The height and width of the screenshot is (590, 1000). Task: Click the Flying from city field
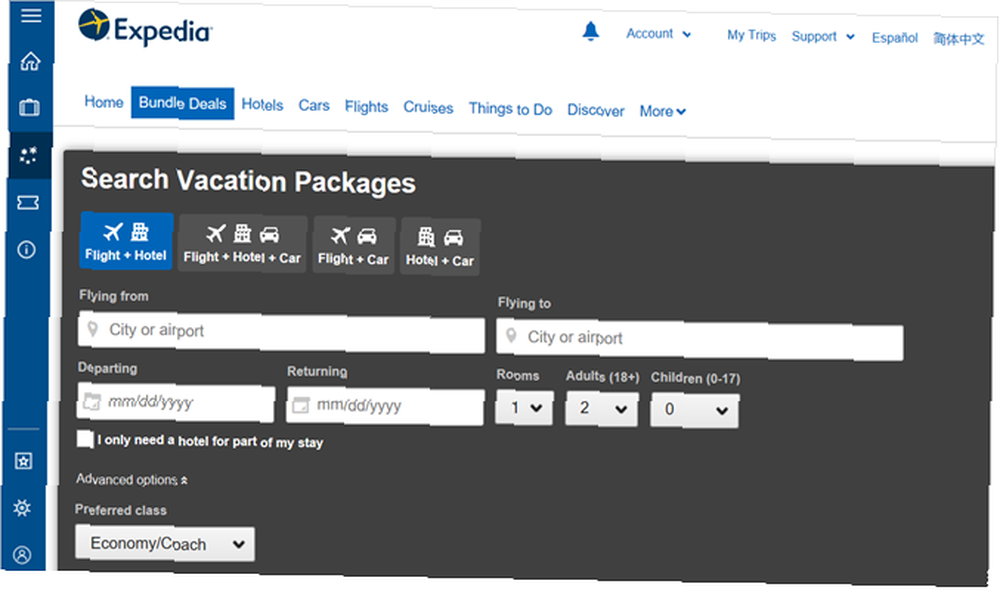point(281,332)
